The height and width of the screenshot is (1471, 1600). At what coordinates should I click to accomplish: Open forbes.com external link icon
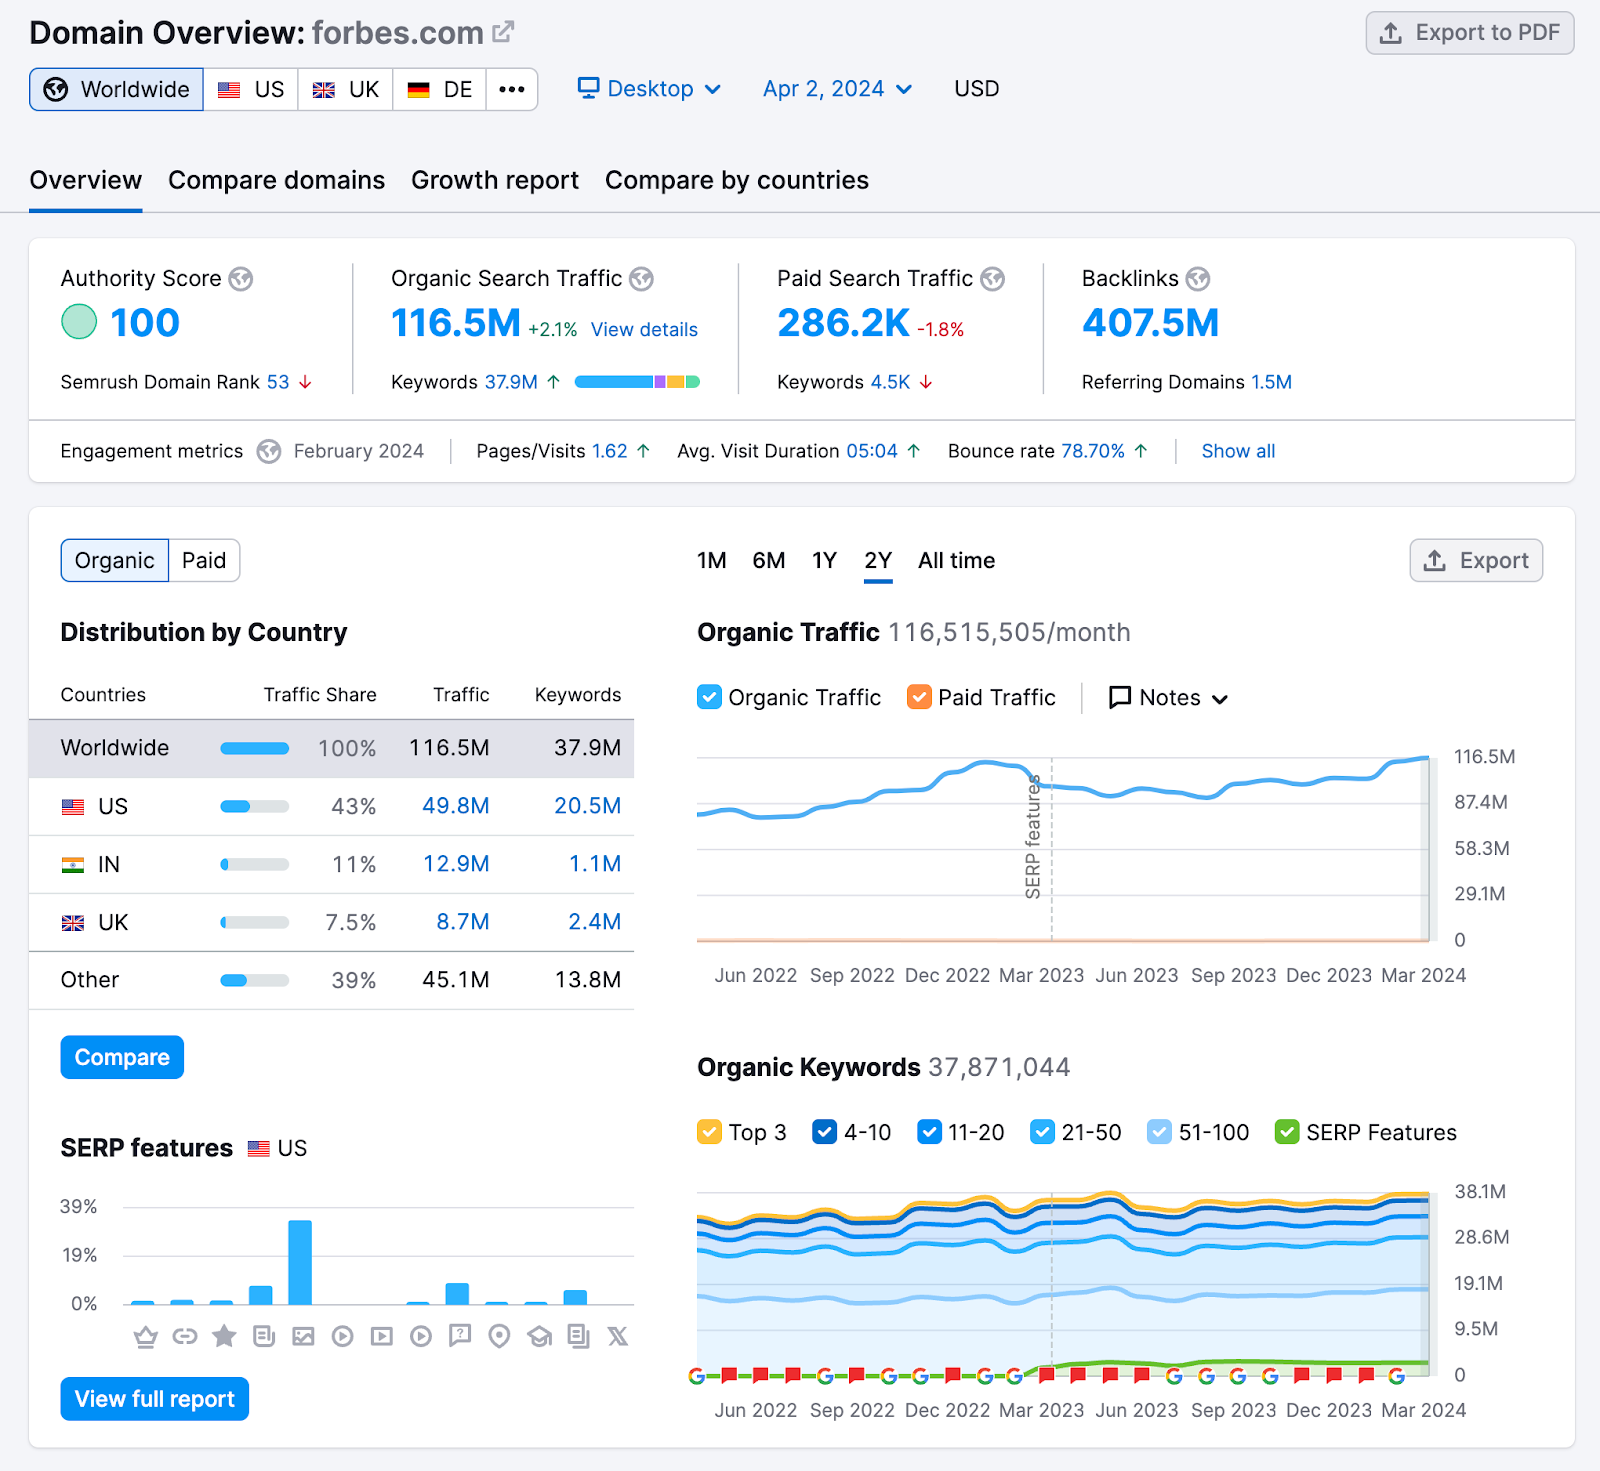503,32
